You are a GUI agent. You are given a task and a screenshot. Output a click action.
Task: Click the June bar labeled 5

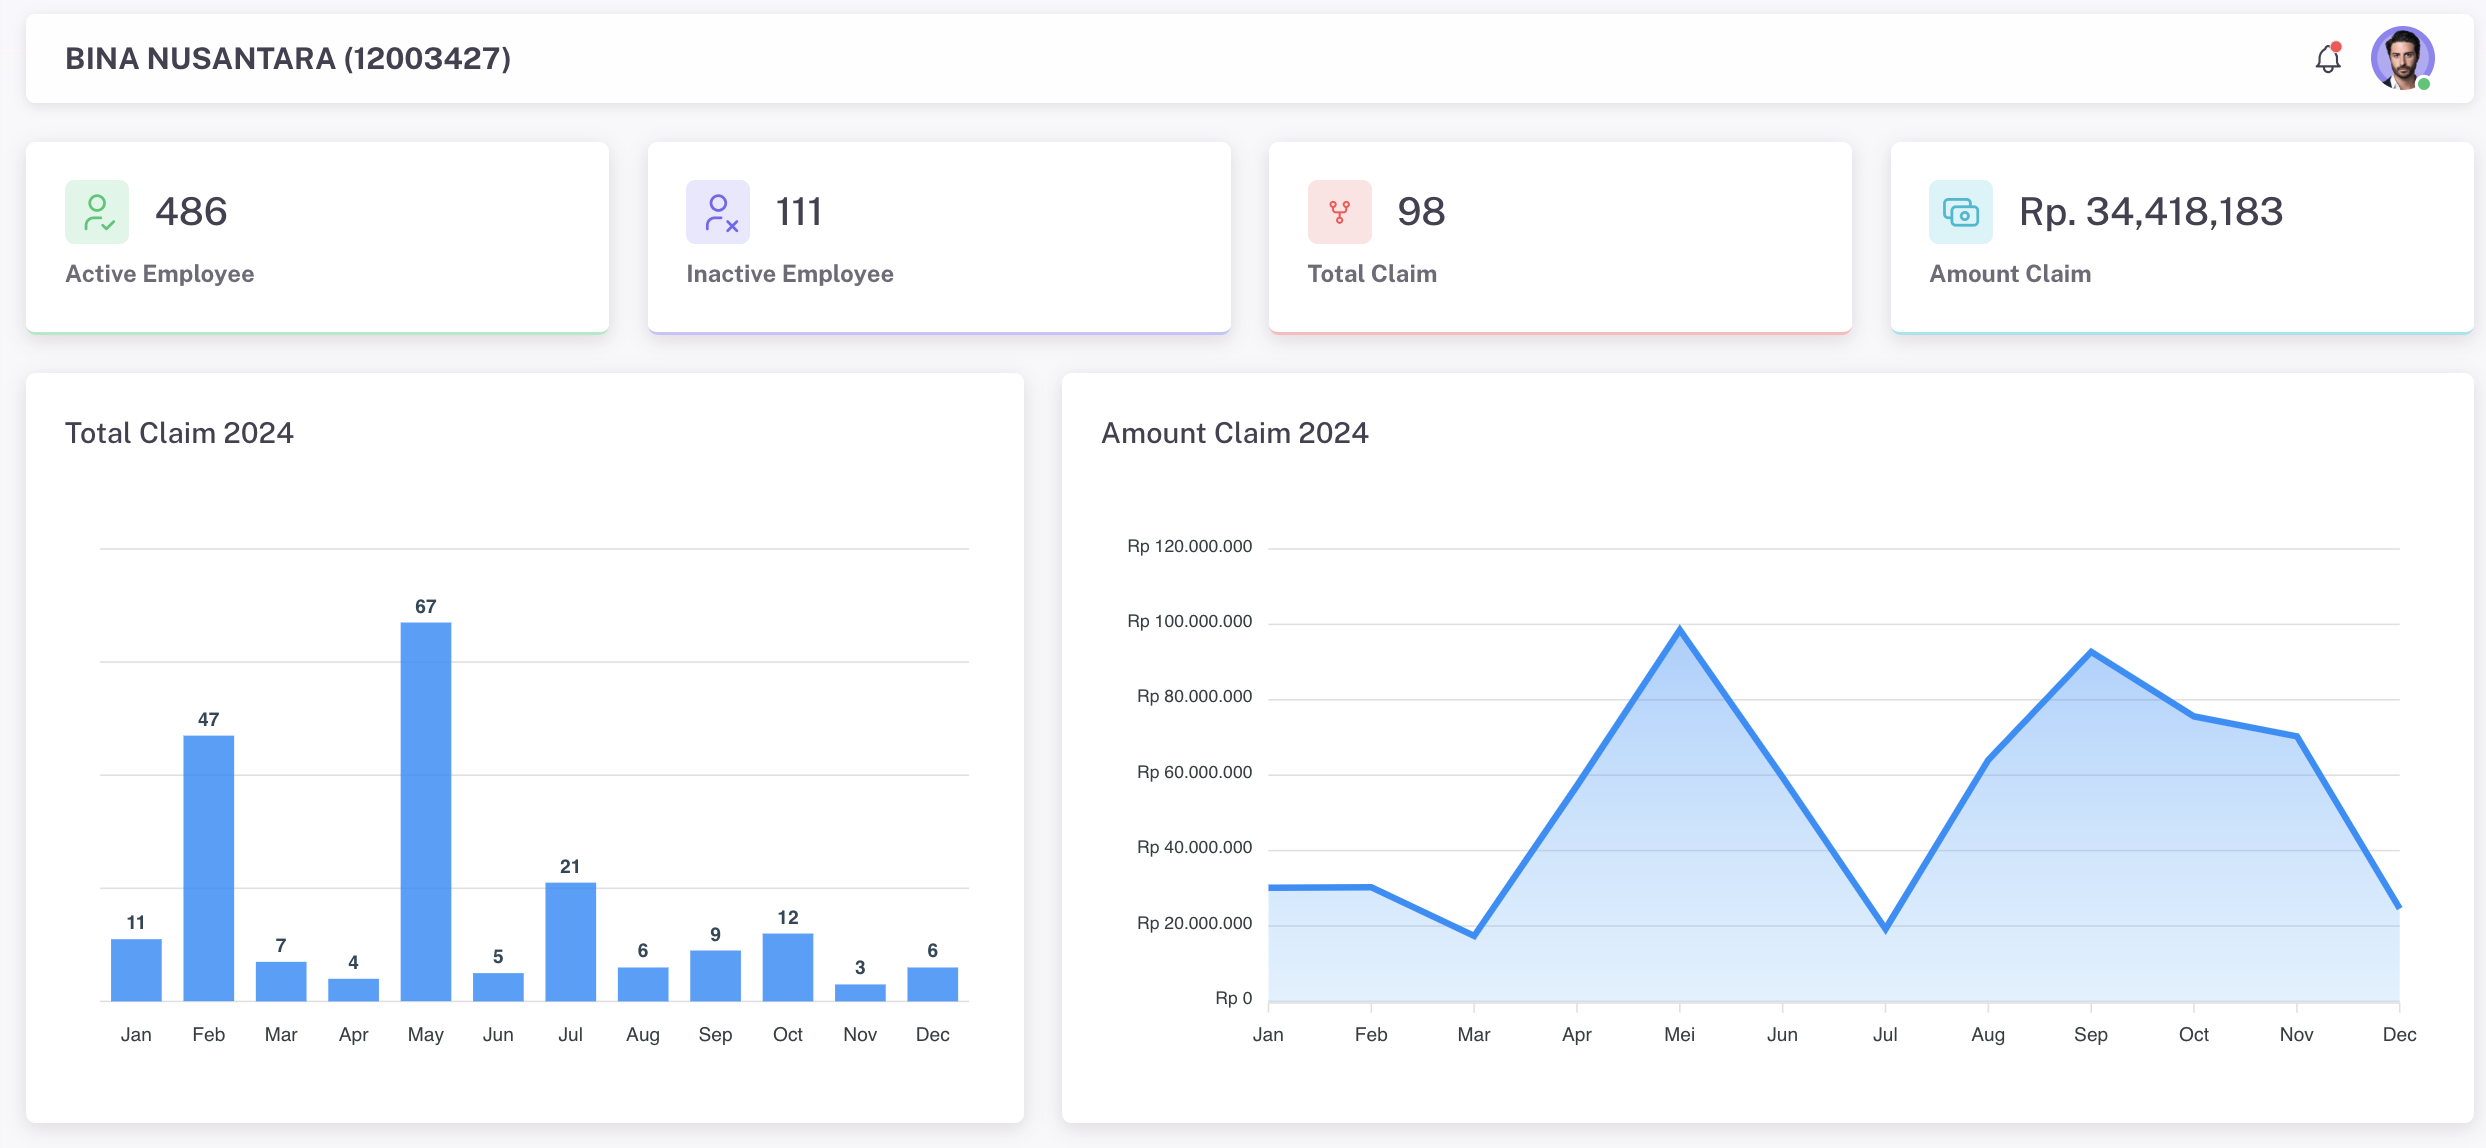[x=498, y=987]
